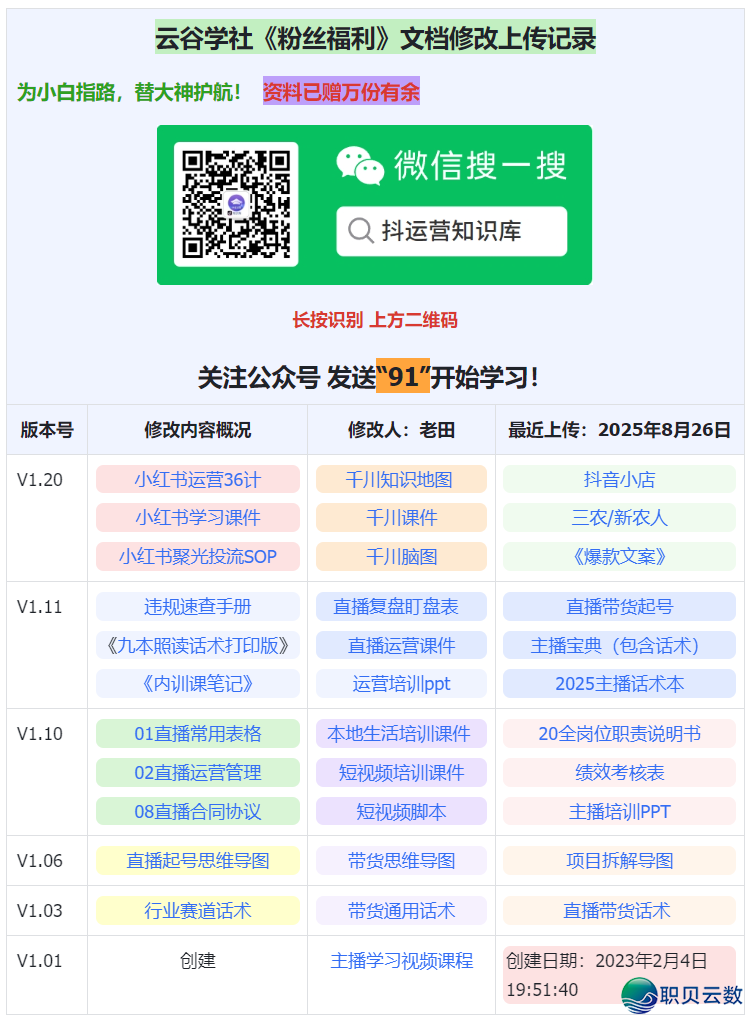Open the 违规速查手册 link
This screenshot has height=1020, width=750.
198,606
